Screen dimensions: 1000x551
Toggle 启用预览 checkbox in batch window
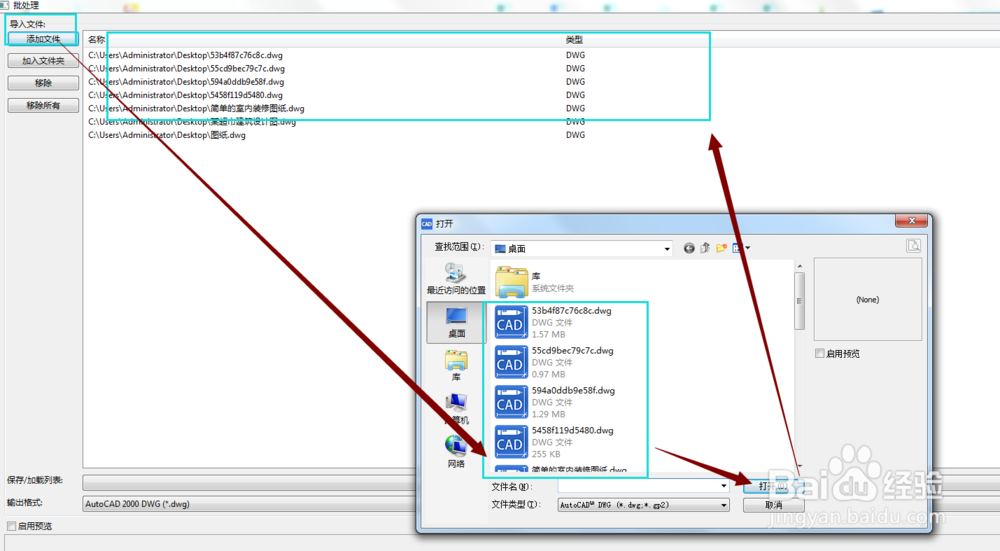11,526
